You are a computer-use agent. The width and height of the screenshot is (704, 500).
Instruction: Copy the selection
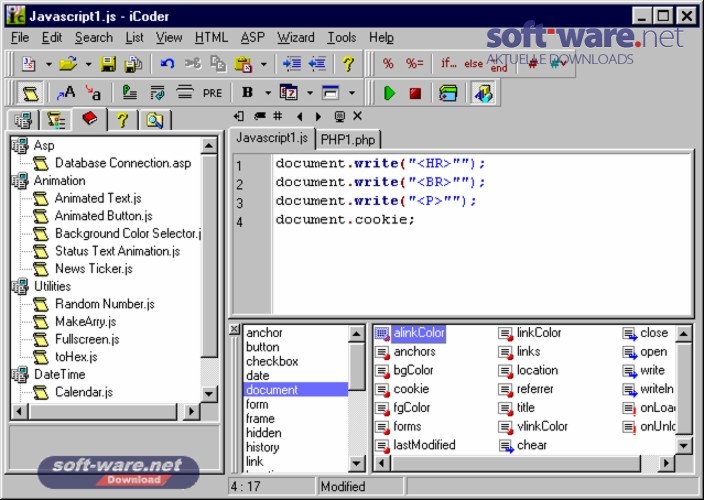218,64
